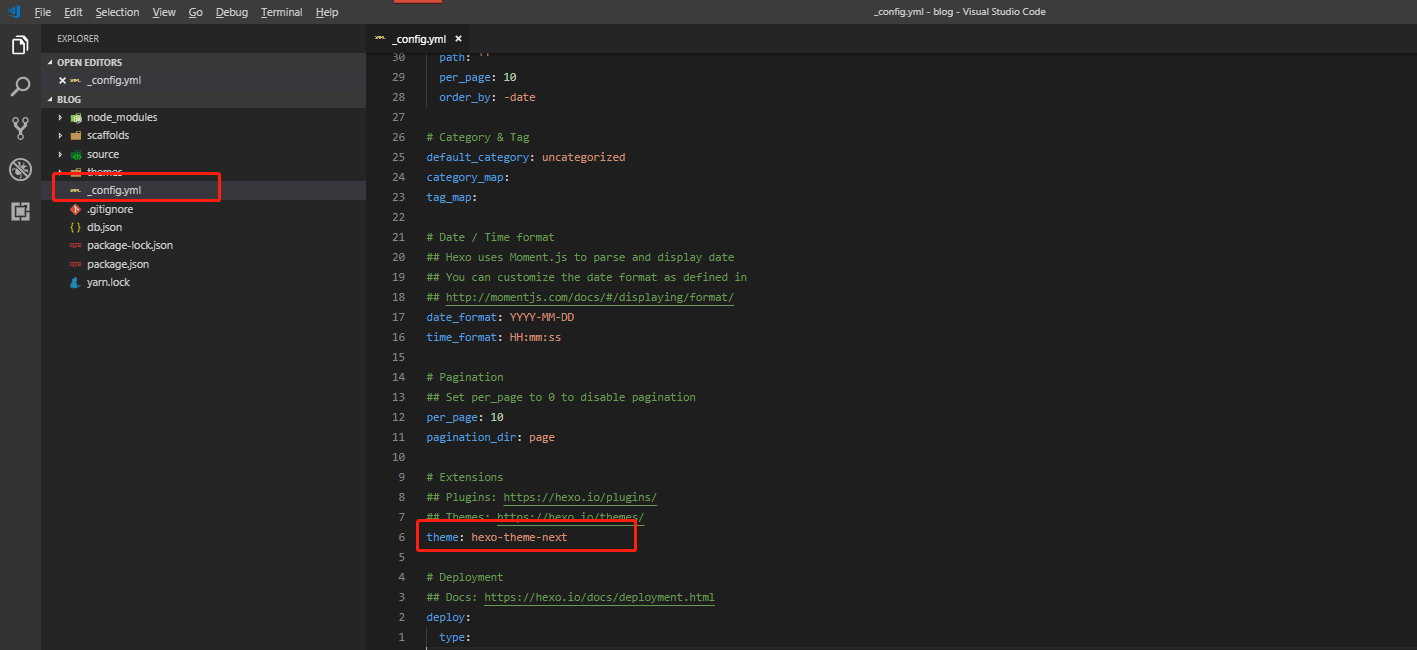
Task: Expand the scaffolds folder arrow
Action: (x=60, y=135)
